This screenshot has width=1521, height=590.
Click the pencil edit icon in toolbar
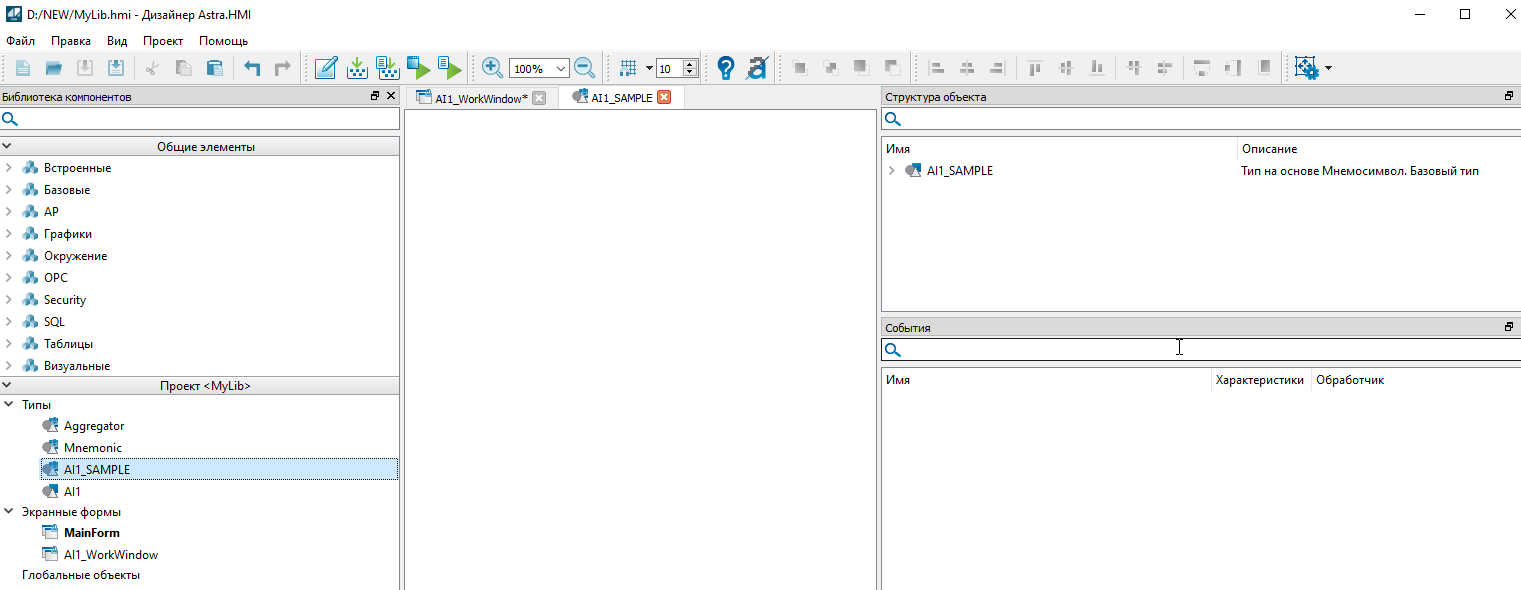[325, 68]
